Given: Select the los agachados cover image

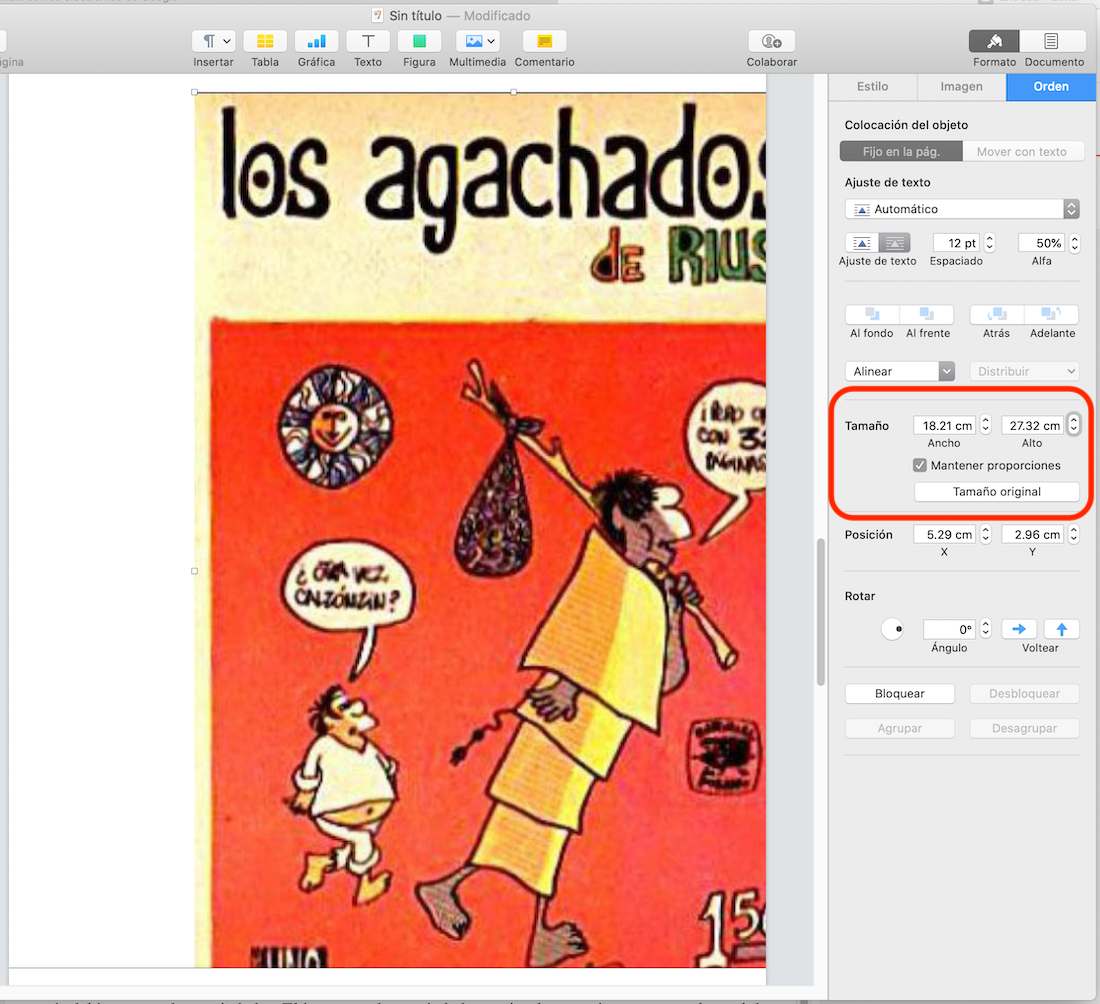Looking at the screenshot, I should [480, 530].
